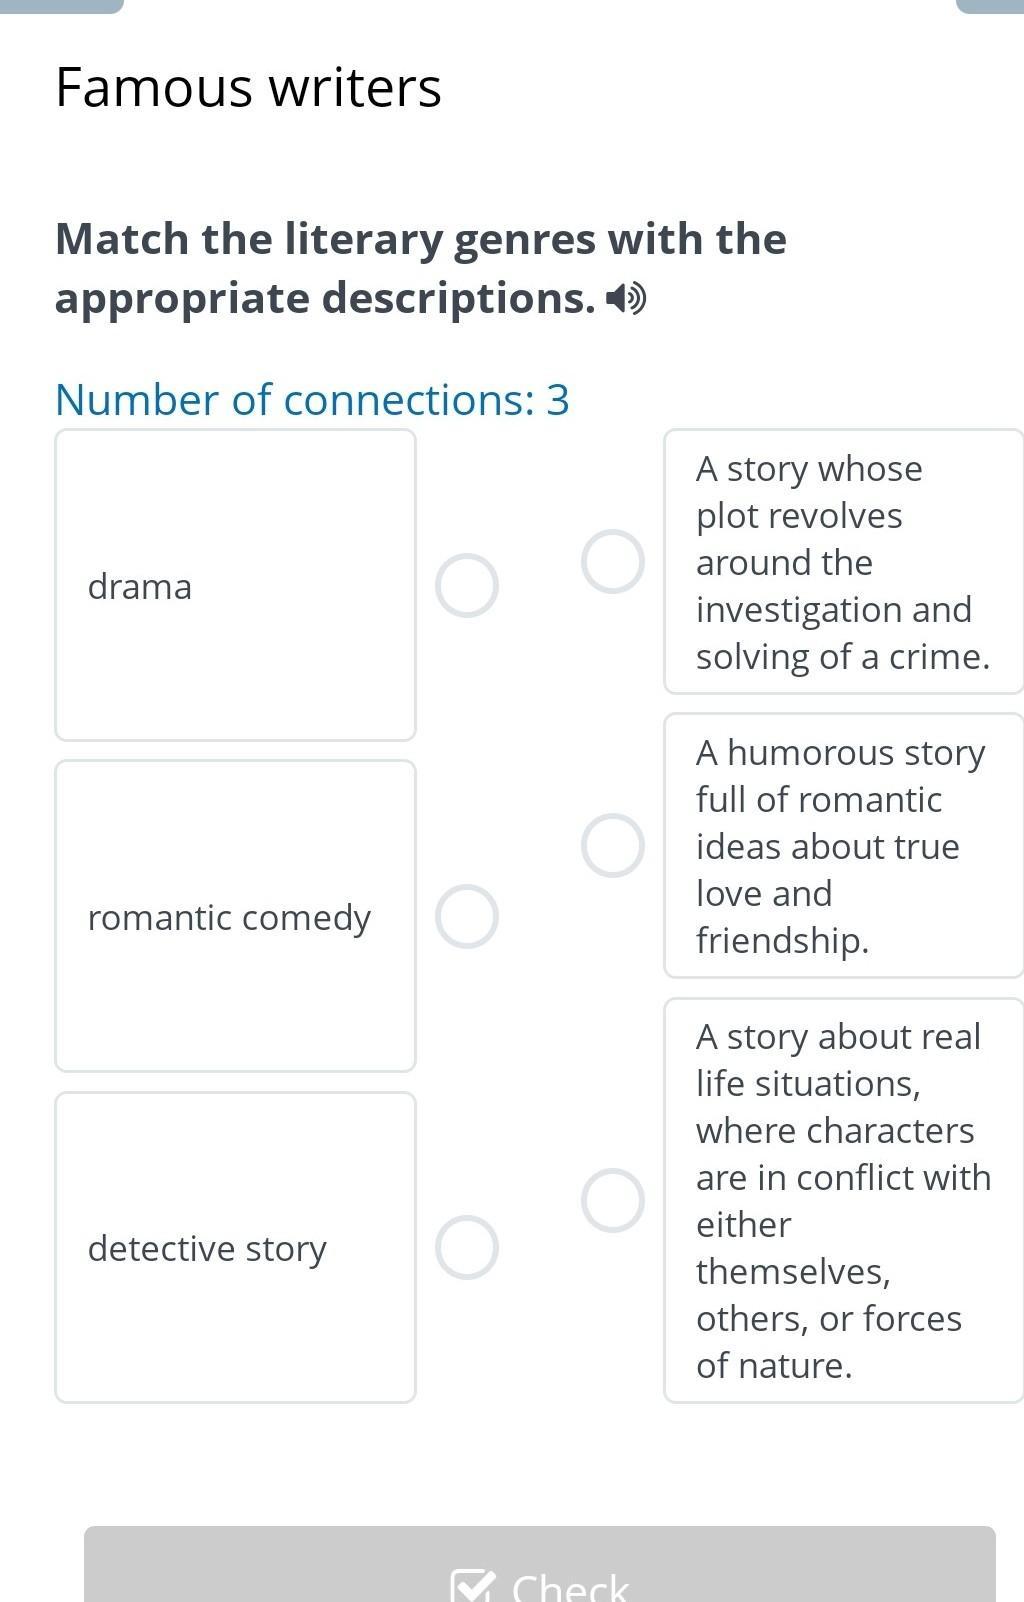Image resolution: width=1024 pixels, height=1602 pixels.
Task: Click the "romantic comedy" genre card
Action: point(235,917)
